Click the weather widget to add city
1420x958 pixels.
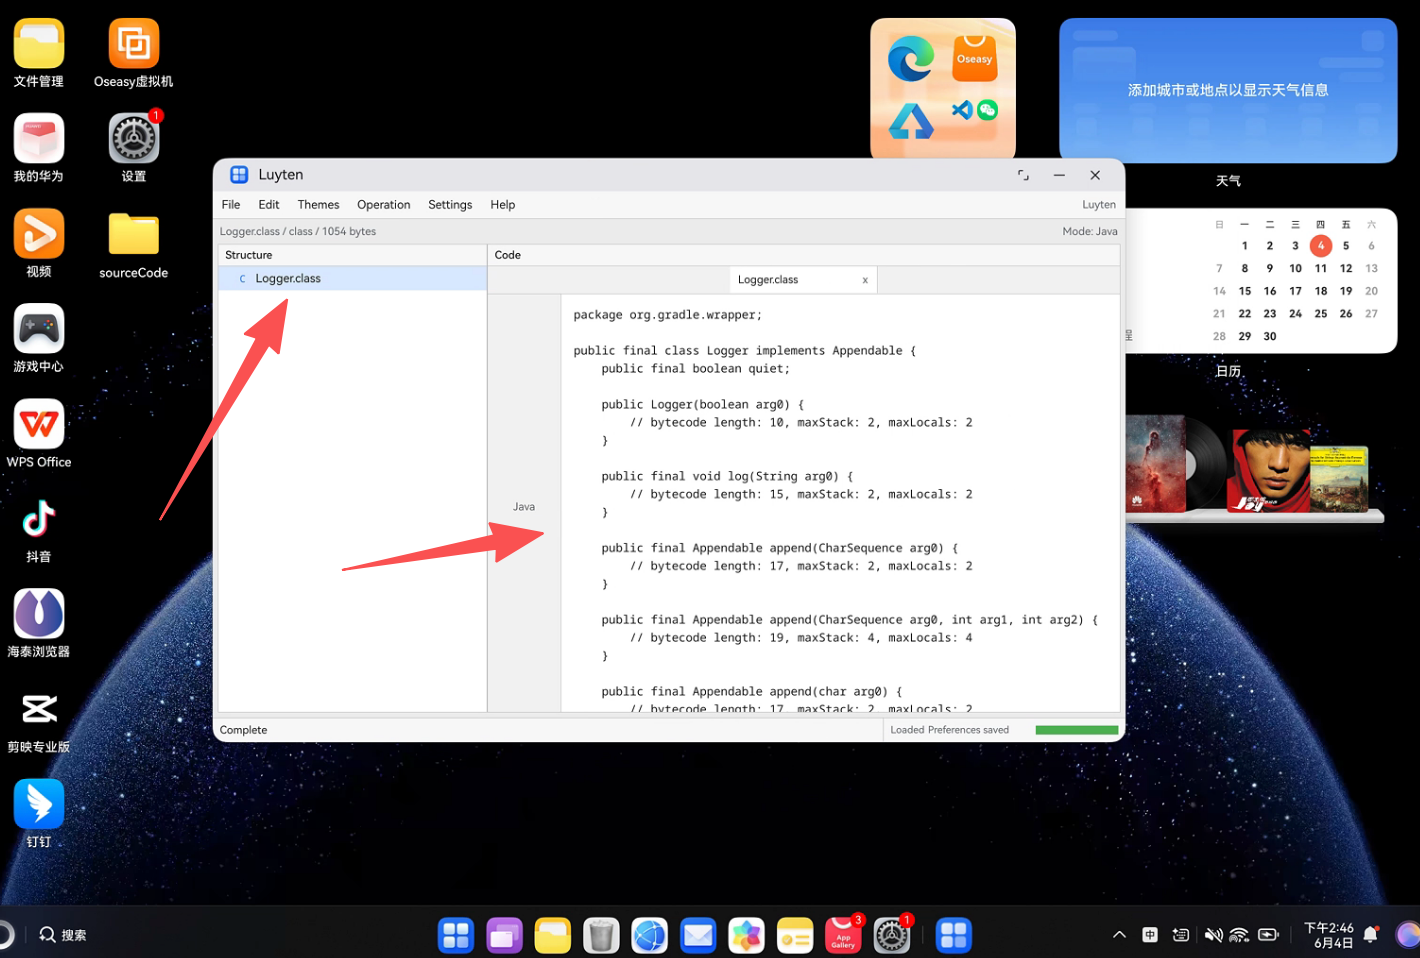pyautogui.click(x=1228, y=90)
